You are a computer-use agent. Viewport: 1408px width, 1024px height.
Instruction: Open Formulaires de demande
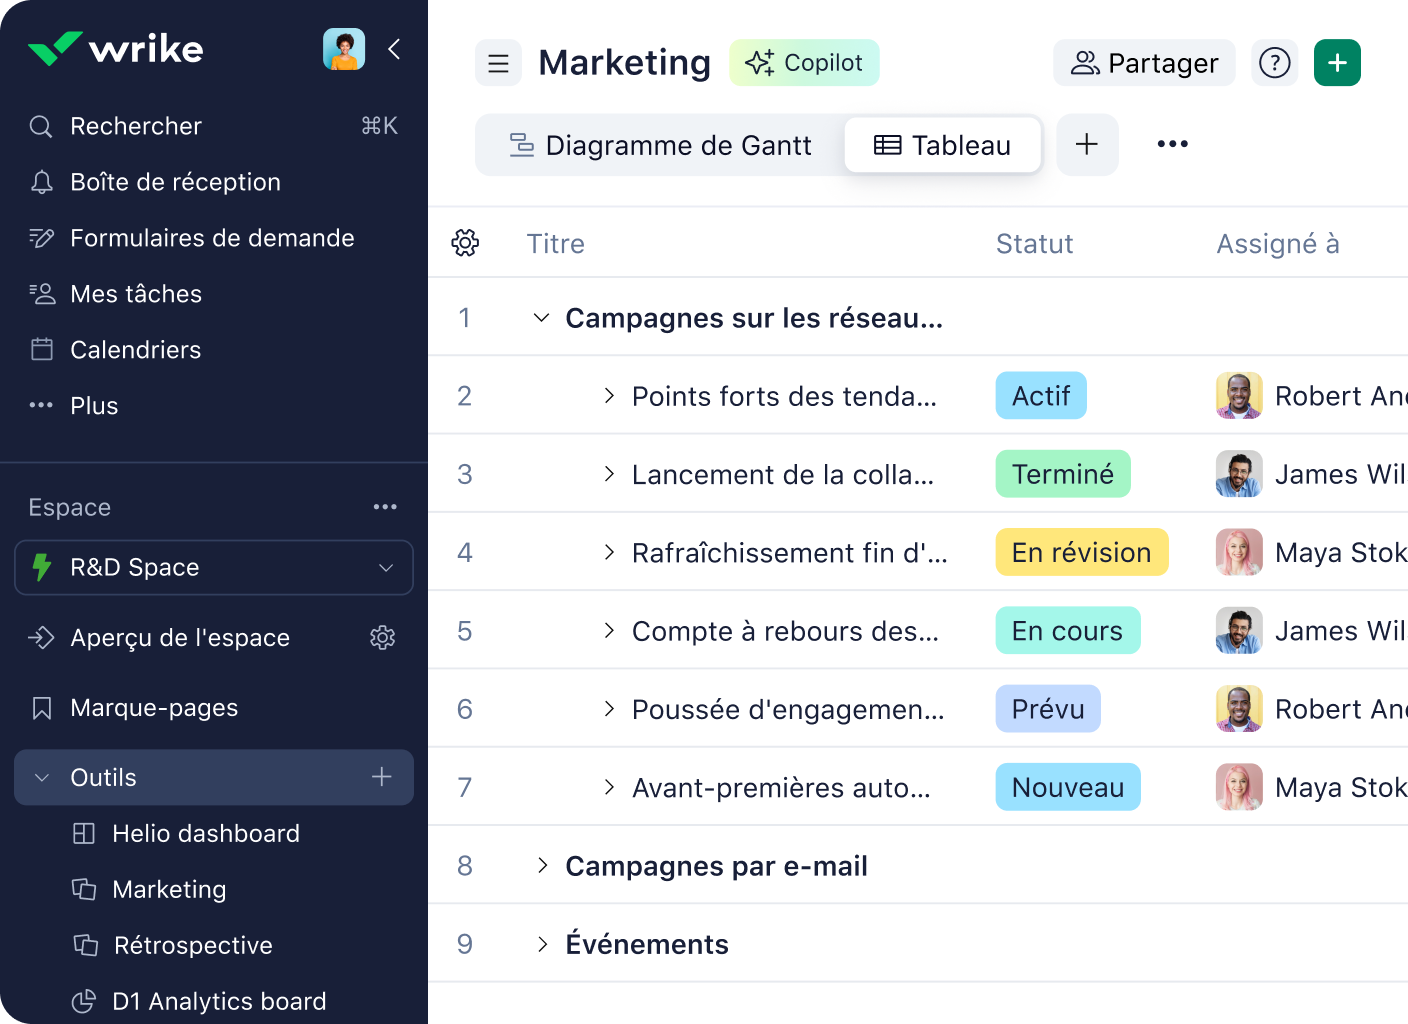tap(214, 238)
